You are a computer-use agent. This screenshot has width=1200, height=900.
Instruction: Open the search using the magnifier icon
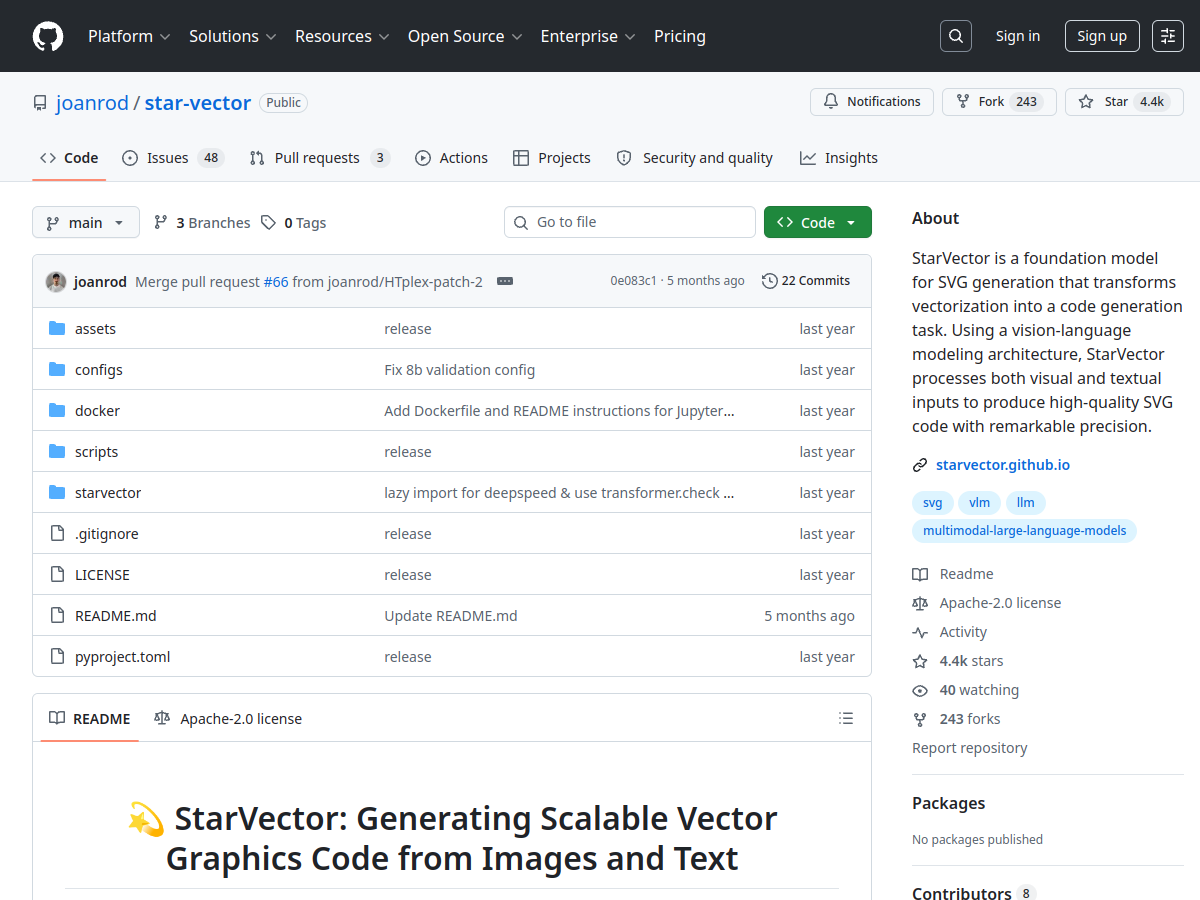coord(955,36)
